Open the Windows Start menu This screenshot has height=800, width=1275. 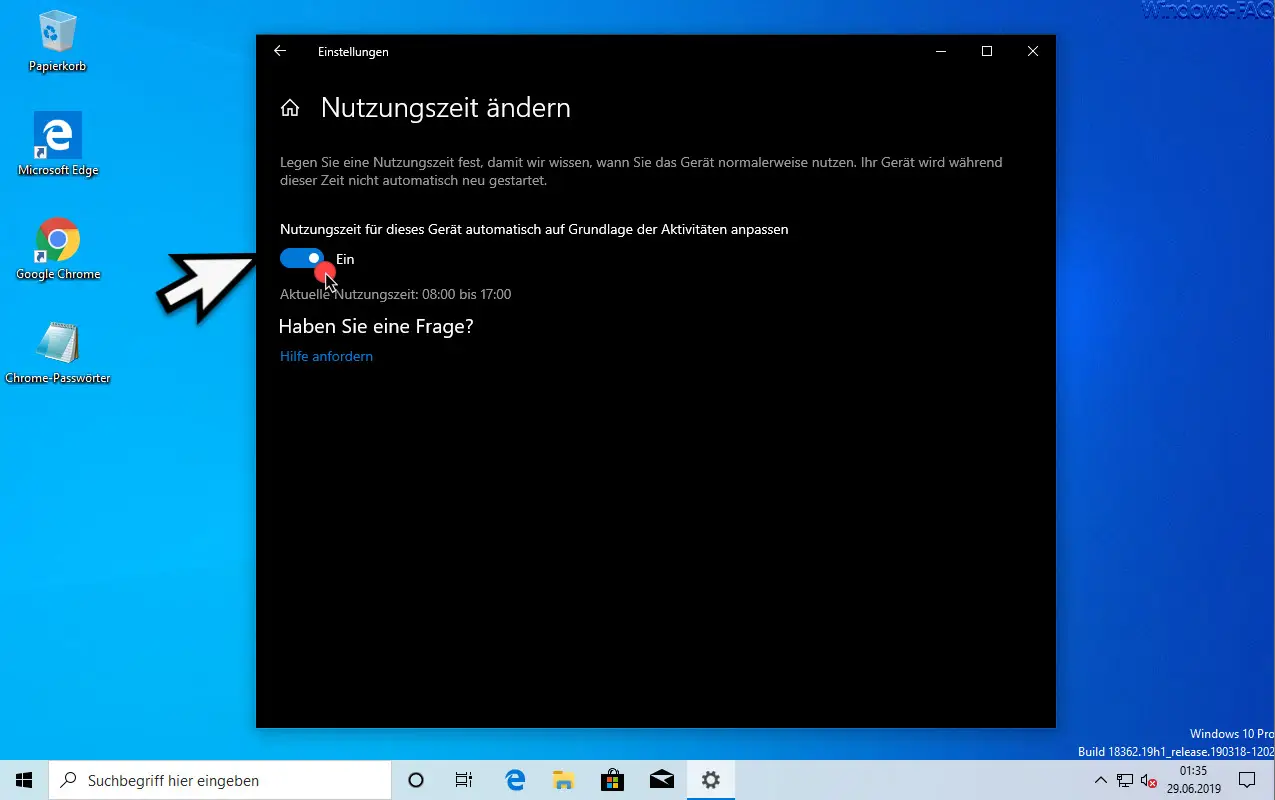coord(24,780)
